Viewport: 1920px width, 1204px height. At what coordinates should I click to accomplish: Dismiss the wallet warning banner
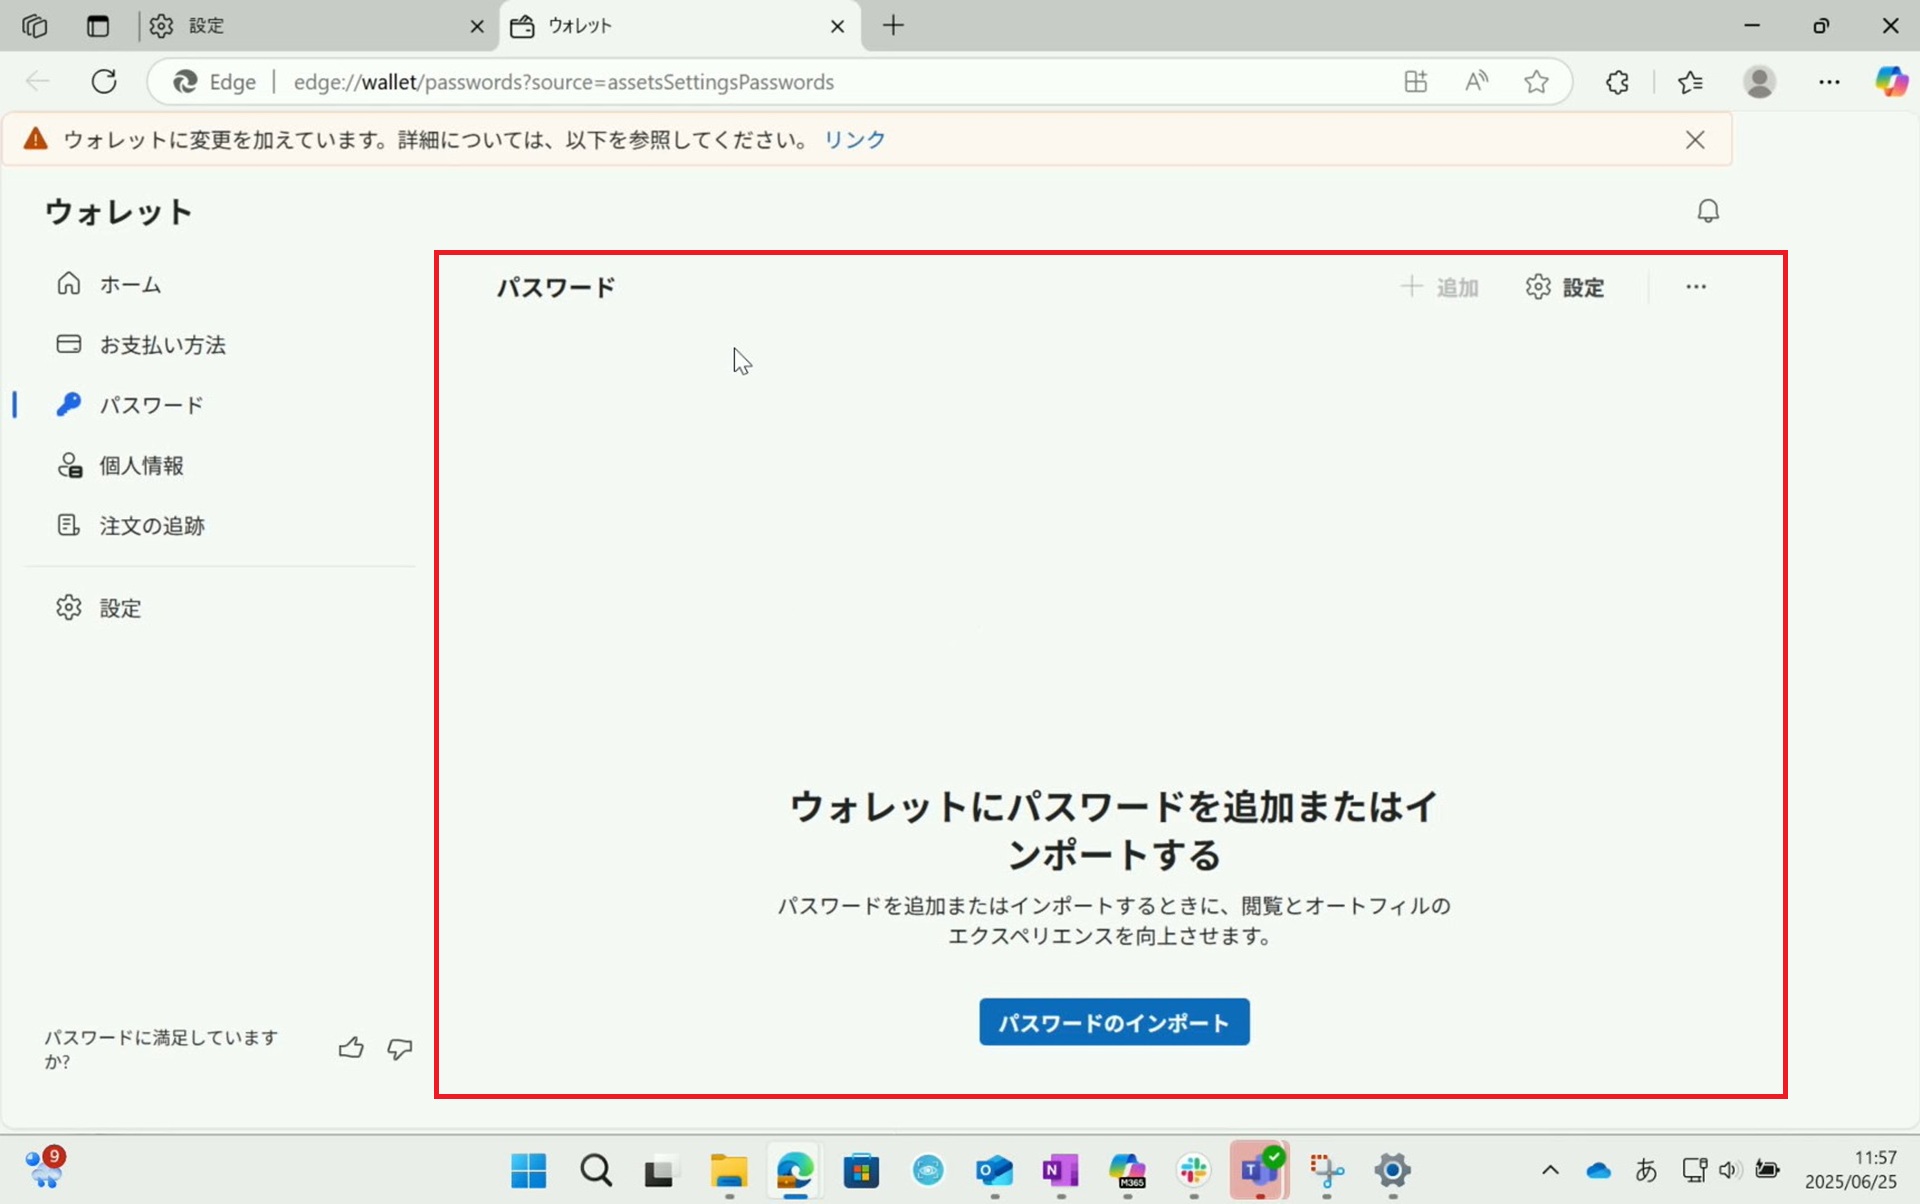1695,140
